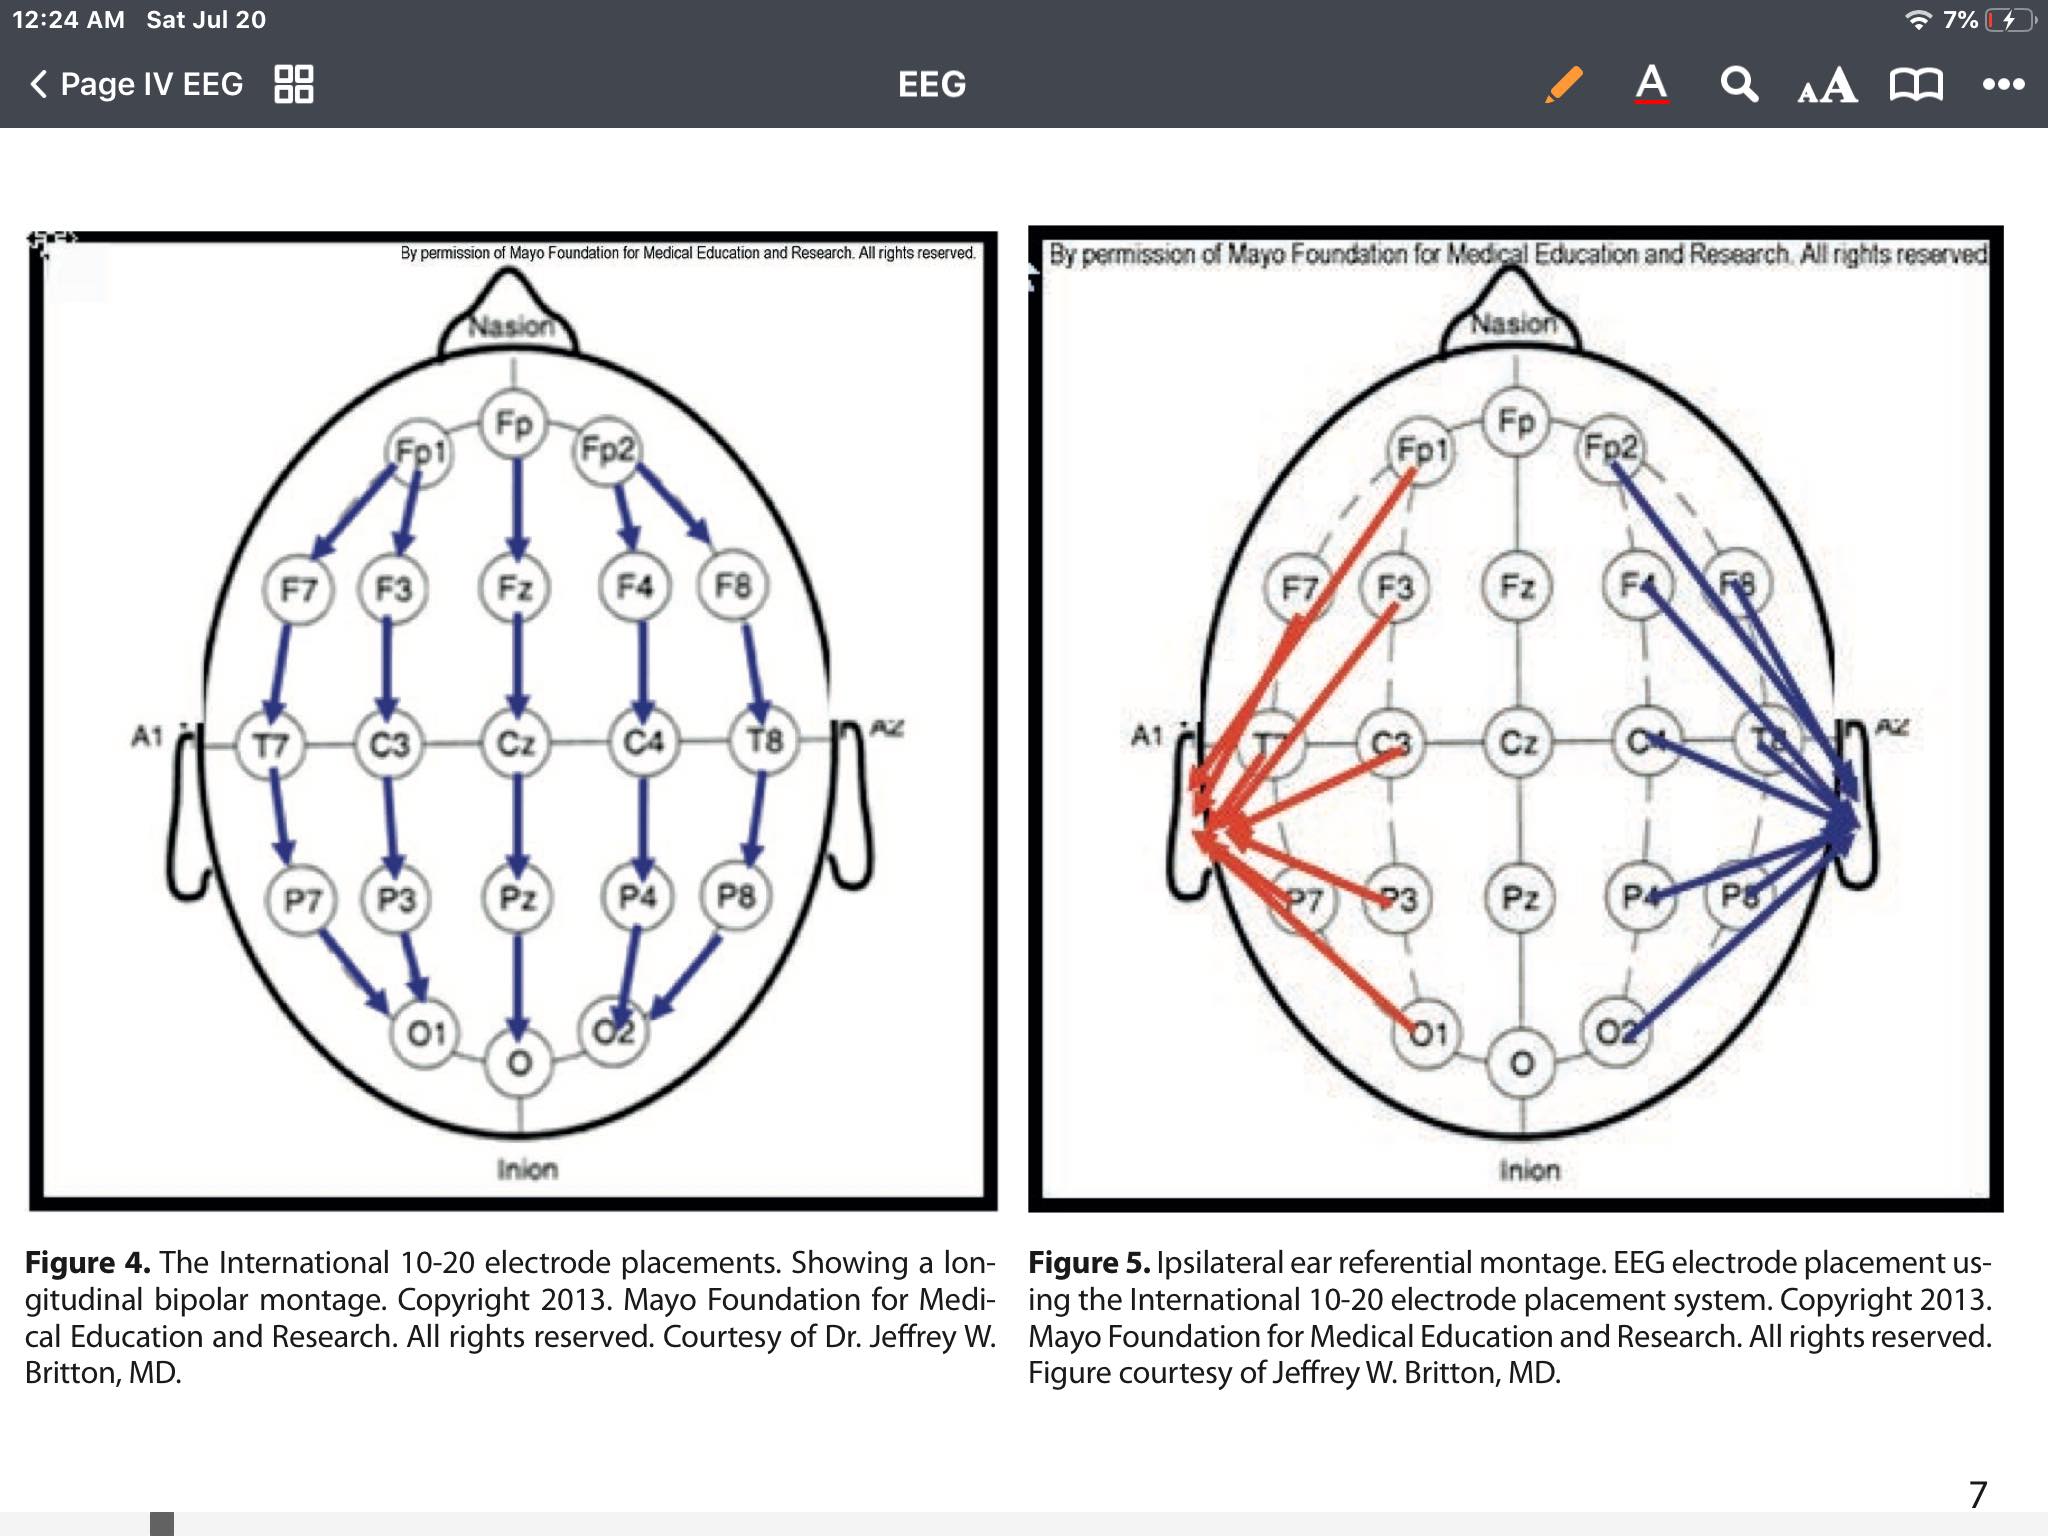Tap the P8 electrode in Figure 4
This screenshot has width=2048, height=1536.
737,895
